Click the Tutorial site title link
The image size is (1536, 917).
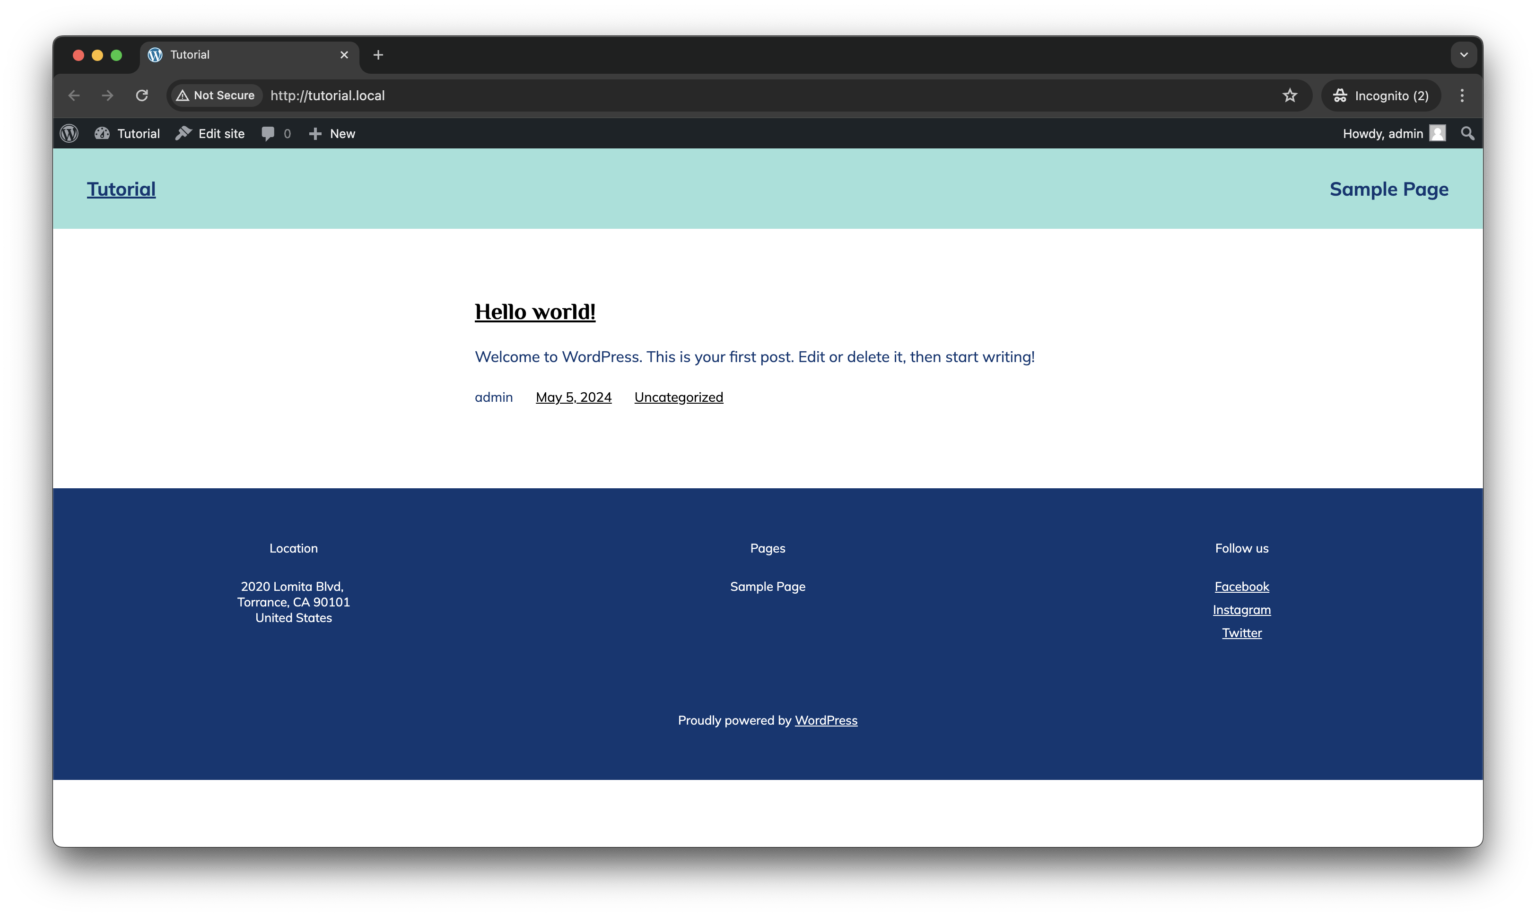pos(121,189)
